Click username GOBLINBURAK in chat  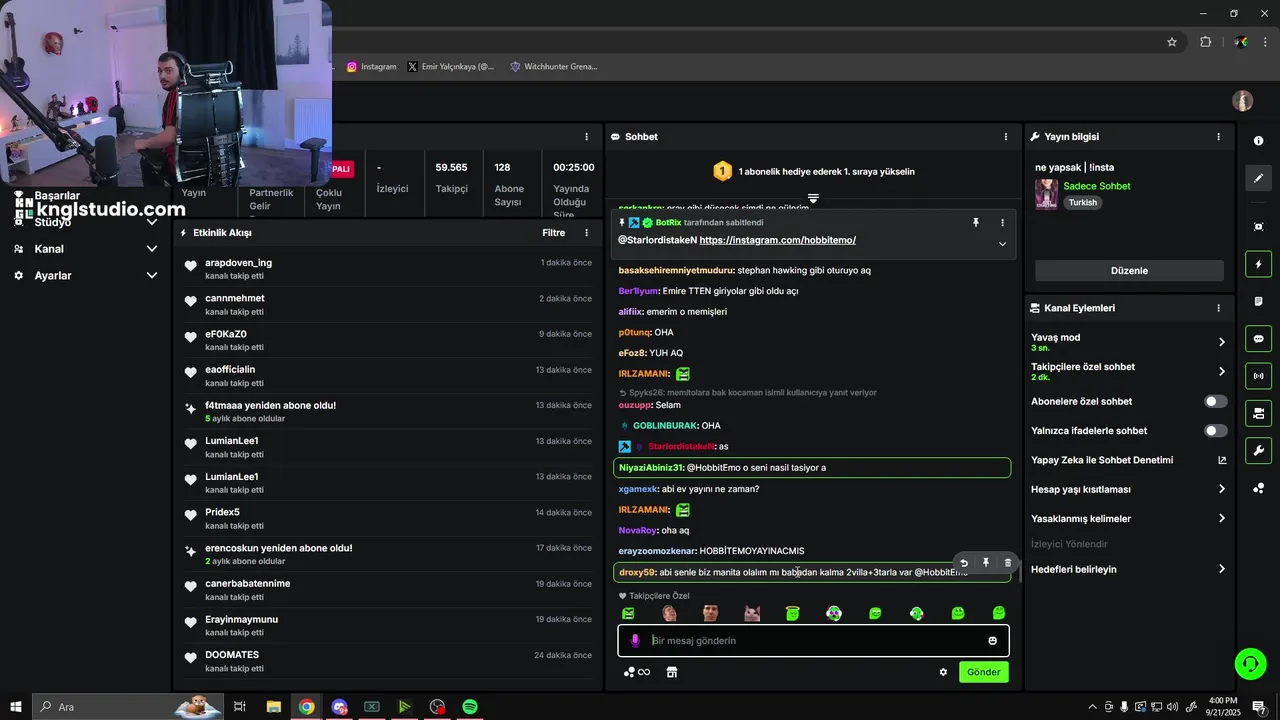tap(664, 426)
